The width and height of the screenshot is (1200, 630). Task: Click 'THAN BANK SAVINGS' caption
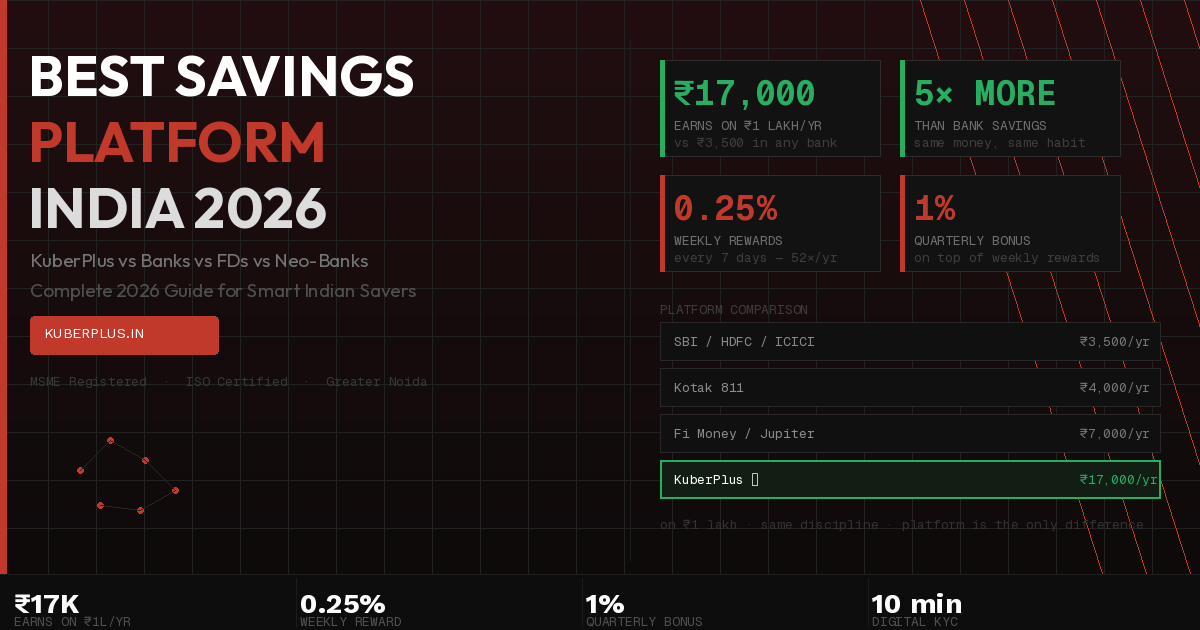[x=980, y=126]
